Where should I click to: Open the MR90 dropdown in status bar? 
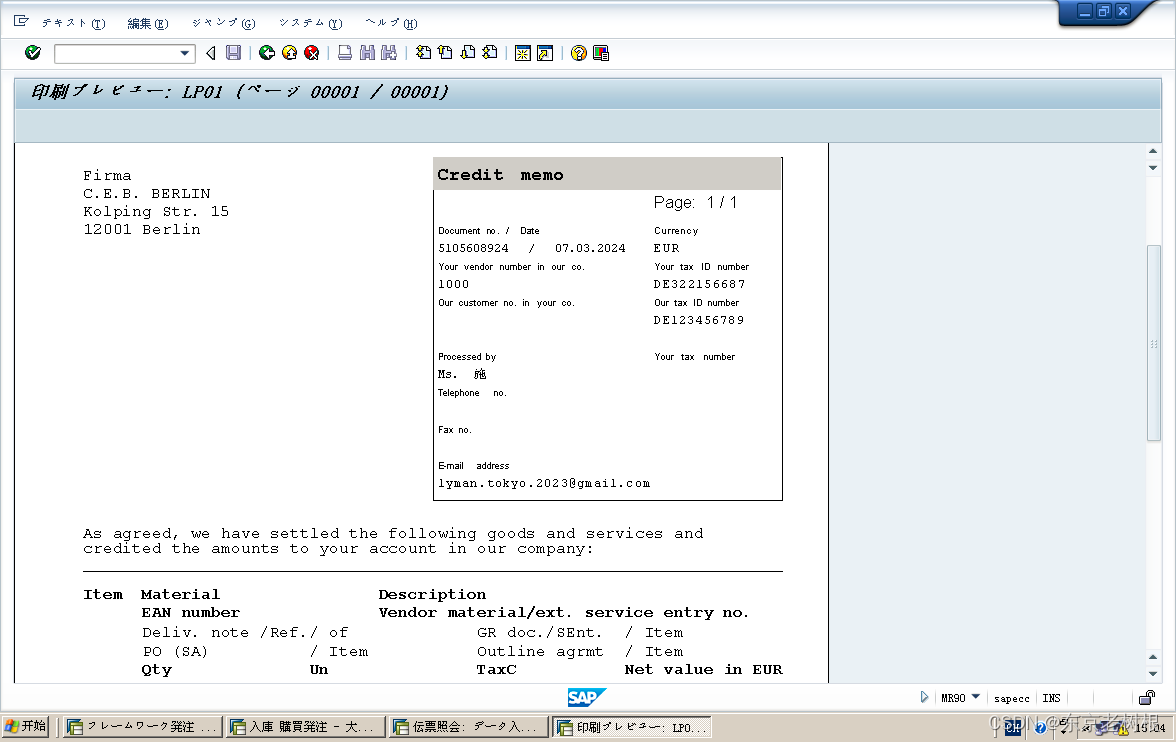point(975,698)
